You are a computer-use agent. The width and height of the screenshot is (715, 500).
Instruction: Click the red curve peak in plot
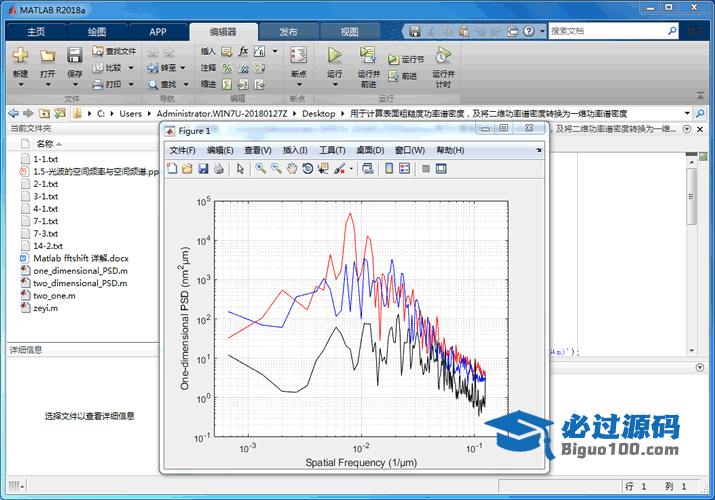[x=349, y=214]
